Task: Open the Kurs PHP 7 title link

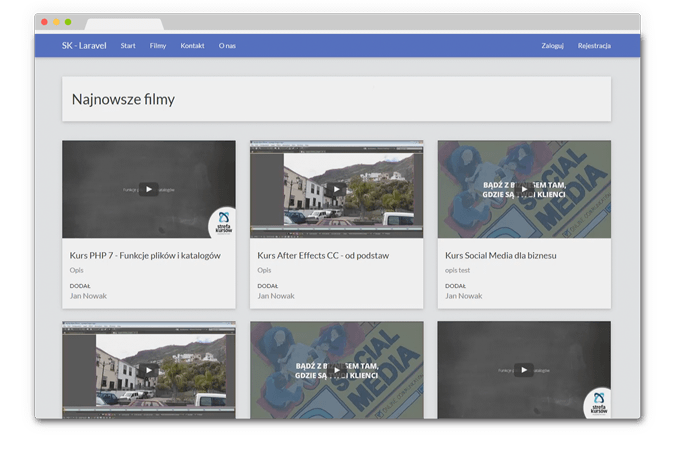Action: pyautogui.click(x=145, y=256)
